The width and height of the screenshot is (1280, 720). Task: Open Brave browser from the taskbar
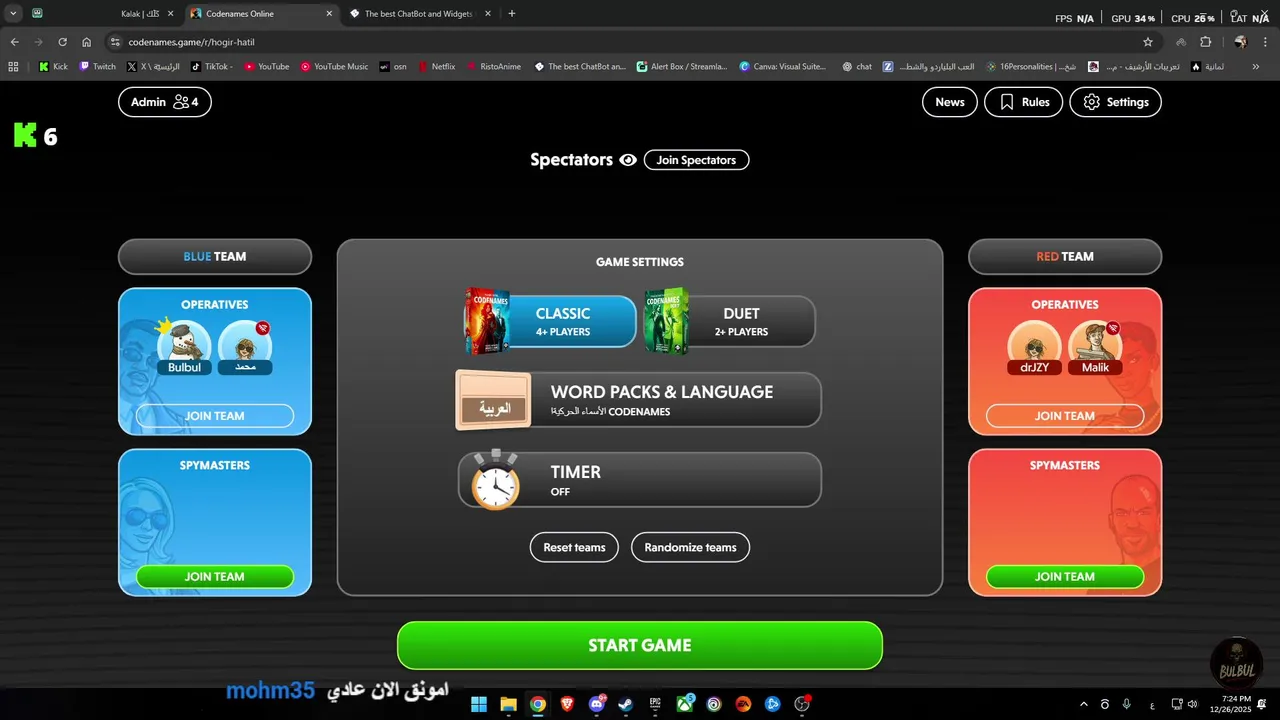567,704
